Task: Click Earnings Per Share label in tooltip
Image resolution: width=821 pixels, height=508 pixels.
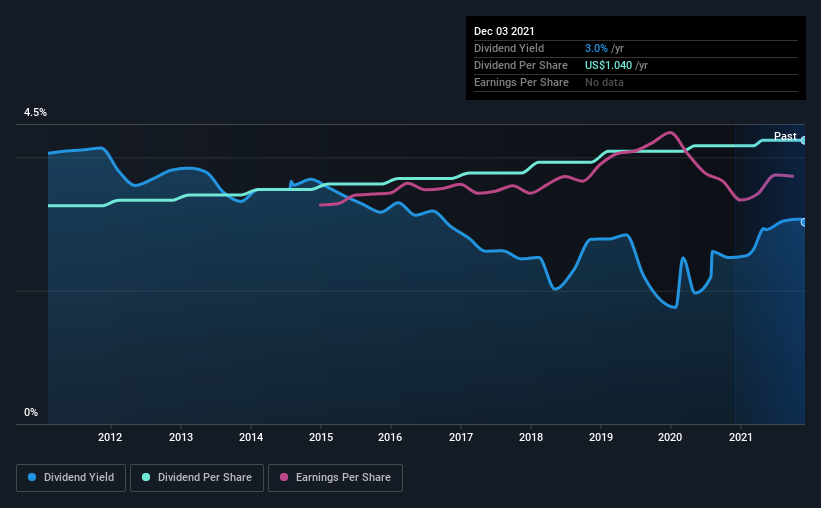Action: [521, 82]
